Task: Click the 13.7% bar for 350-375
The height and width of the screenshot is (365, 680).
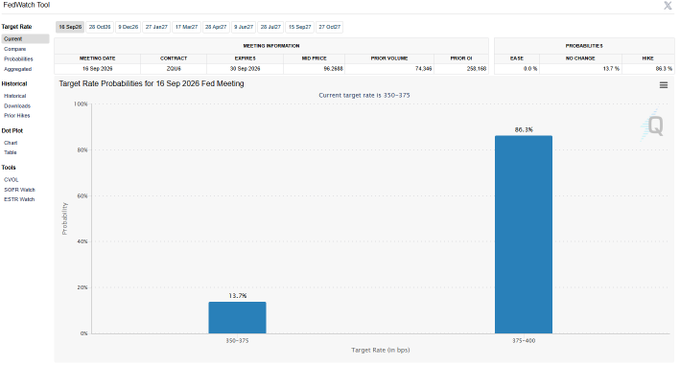Action: 237,317
